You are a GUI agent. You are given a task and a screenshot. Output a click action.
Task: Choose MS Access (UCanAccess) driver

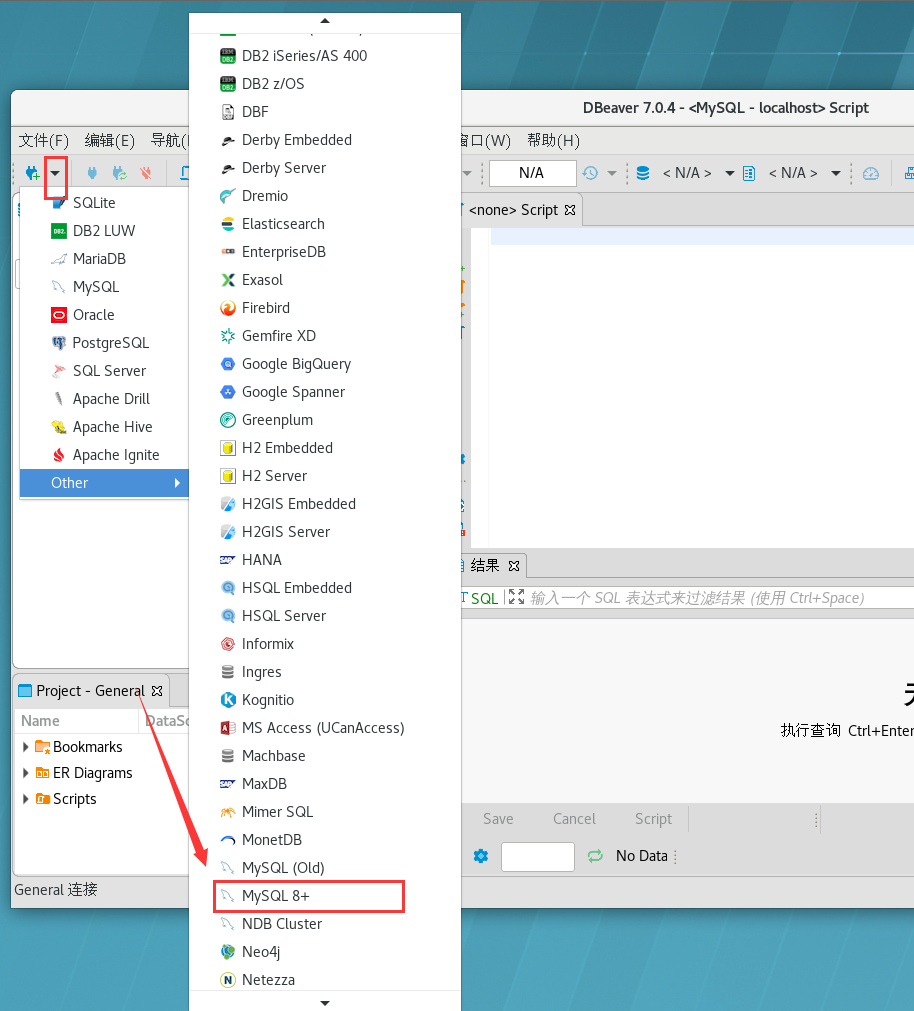325,728
